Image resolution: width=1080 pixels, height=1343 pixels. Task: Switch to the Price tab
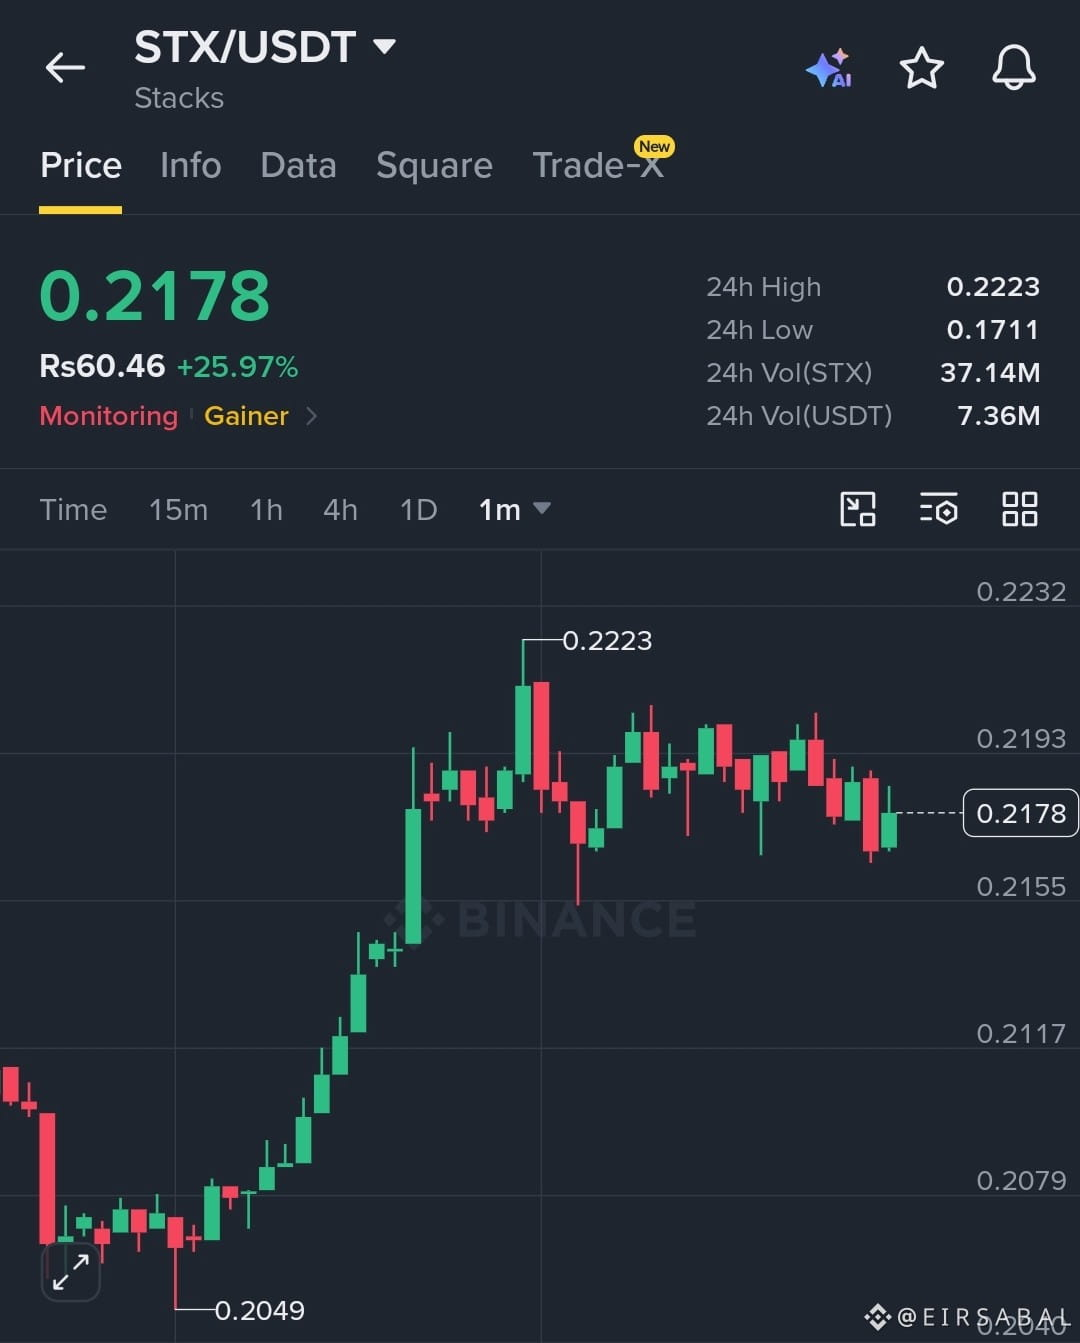pyautogui.click(x=81, y=165)
